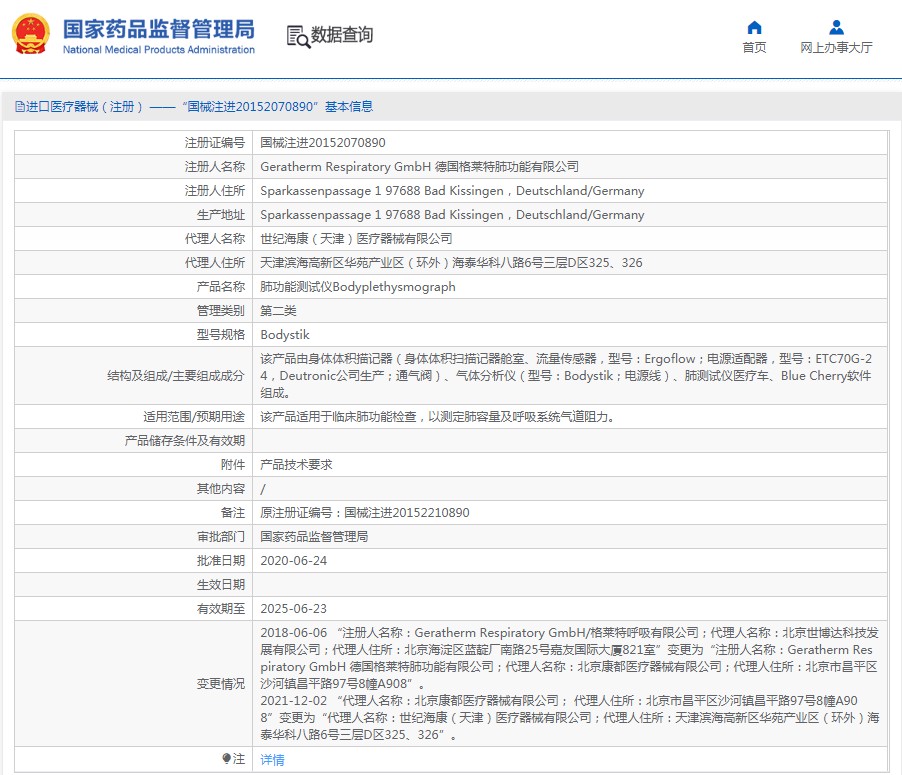Select the address in the 注册人住所 row

452,190
